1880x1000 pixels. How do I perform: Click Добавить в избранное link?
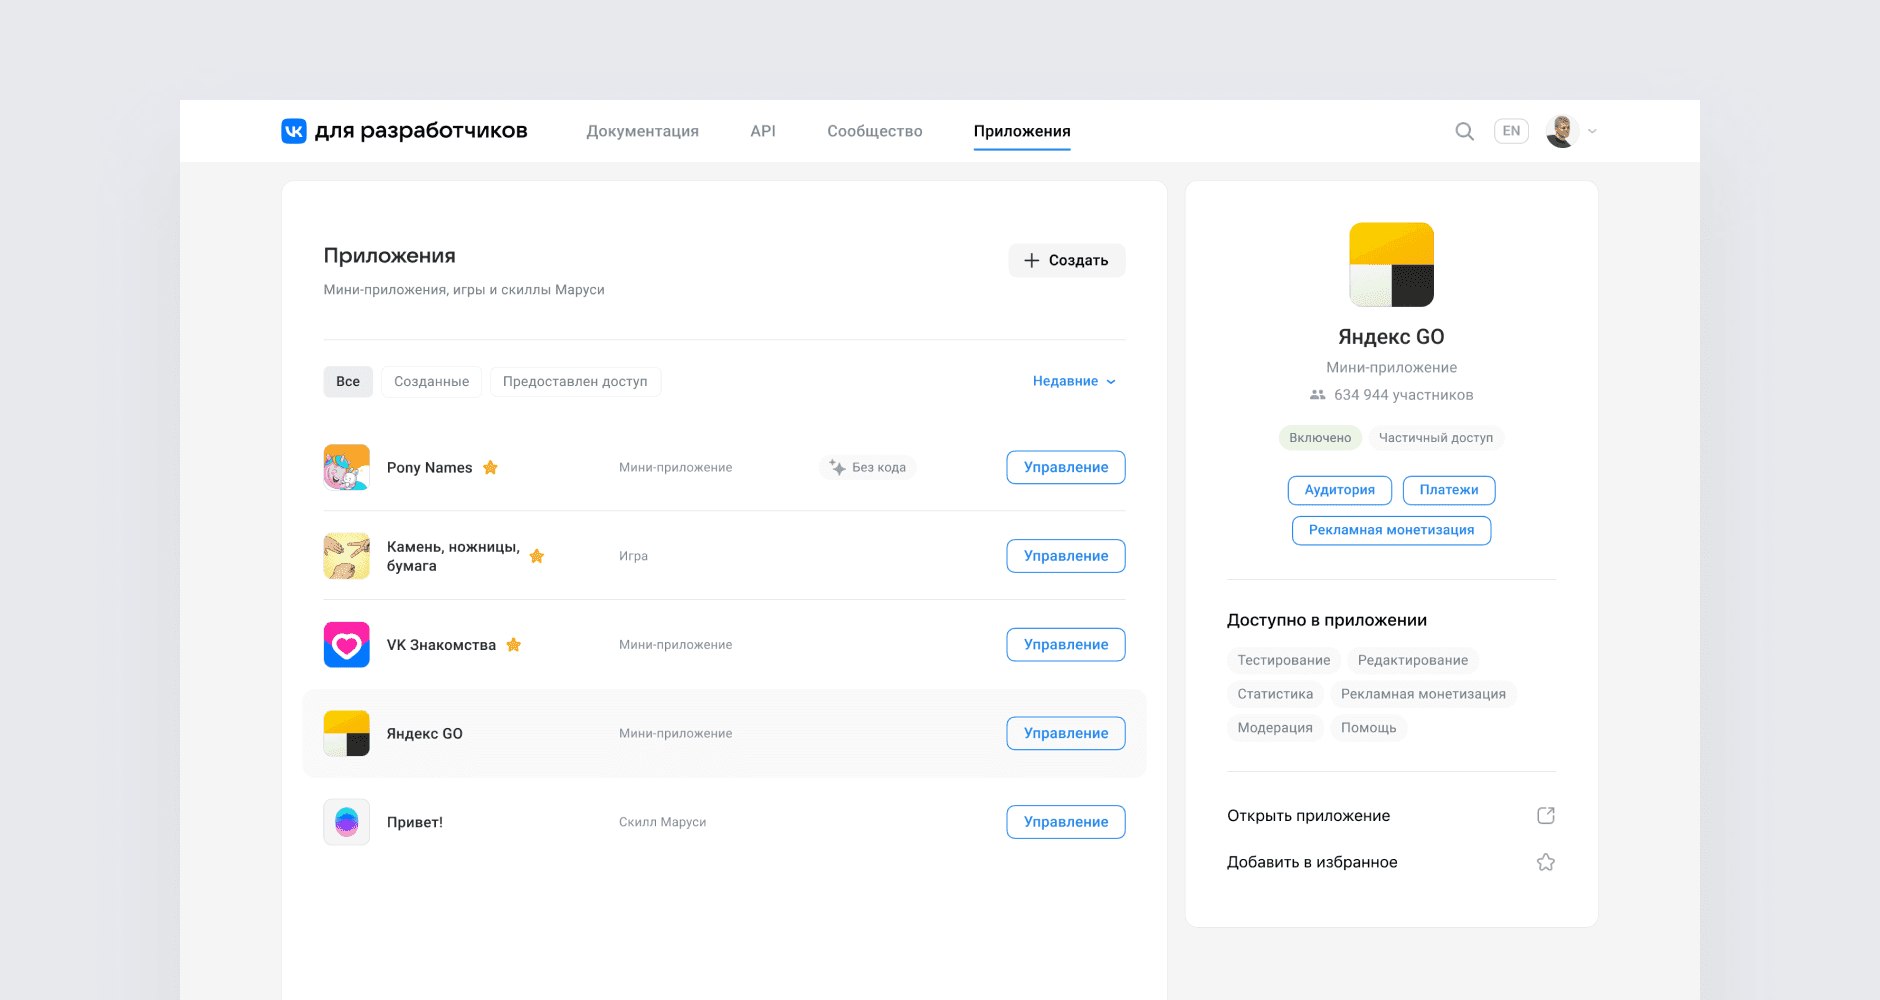pos(1312,862)
